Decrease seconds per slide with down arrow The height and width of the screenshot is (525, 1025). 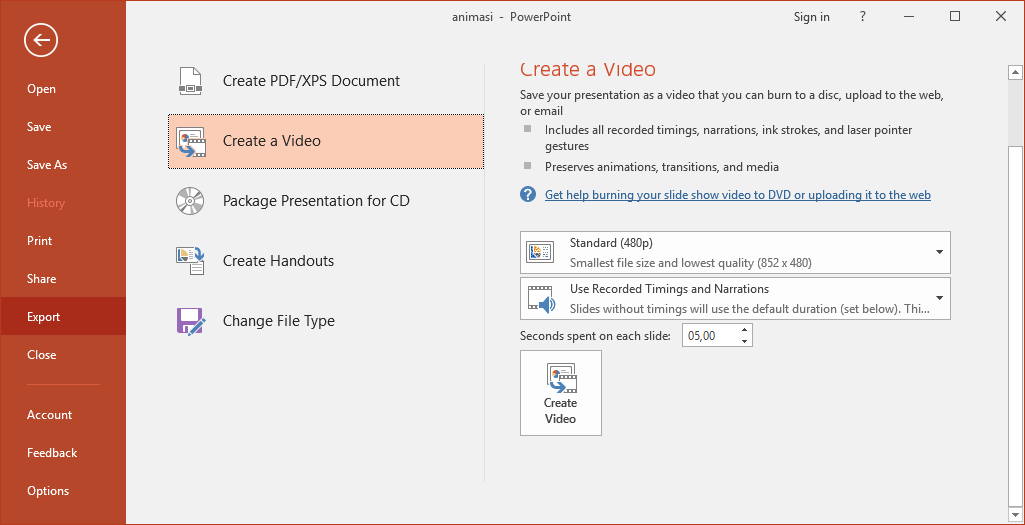point(744,341)
